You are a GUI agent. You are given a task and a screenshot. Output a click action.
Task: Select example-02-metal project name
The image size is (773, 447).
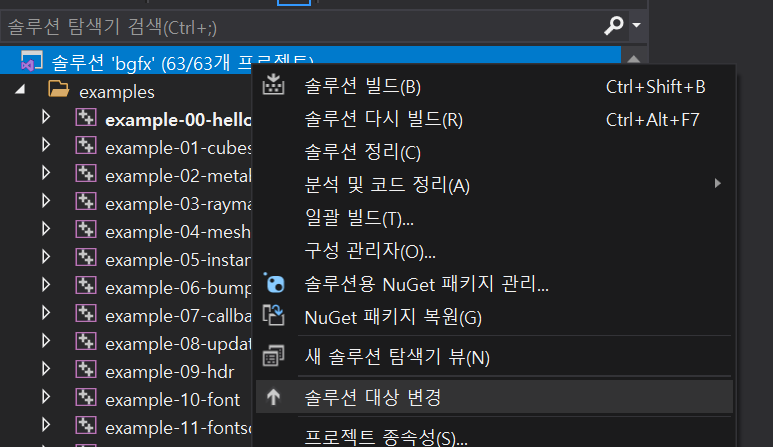(178, 176)
